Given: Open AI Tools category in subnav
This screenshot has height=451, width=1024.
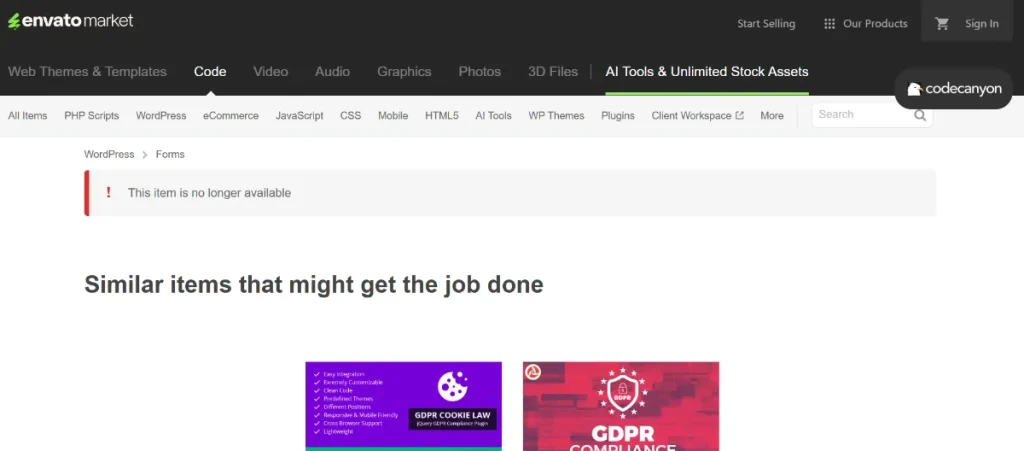Looking at the screenshot, I should (x=493, y=116).
